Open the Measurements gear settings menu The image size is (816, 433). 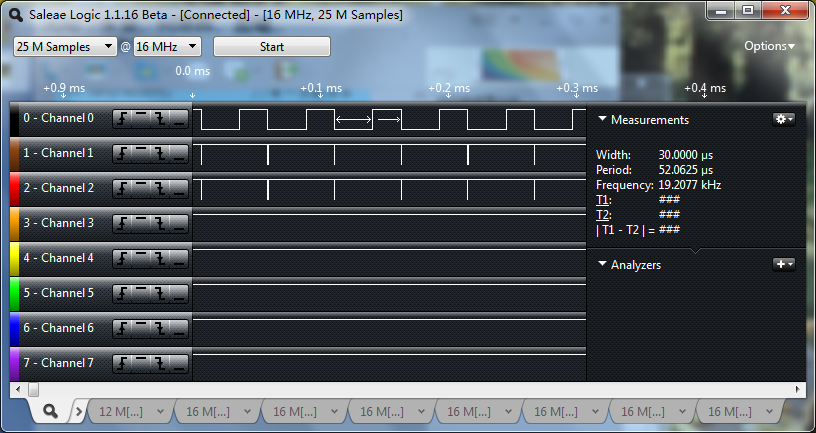[x=784, y=119]
